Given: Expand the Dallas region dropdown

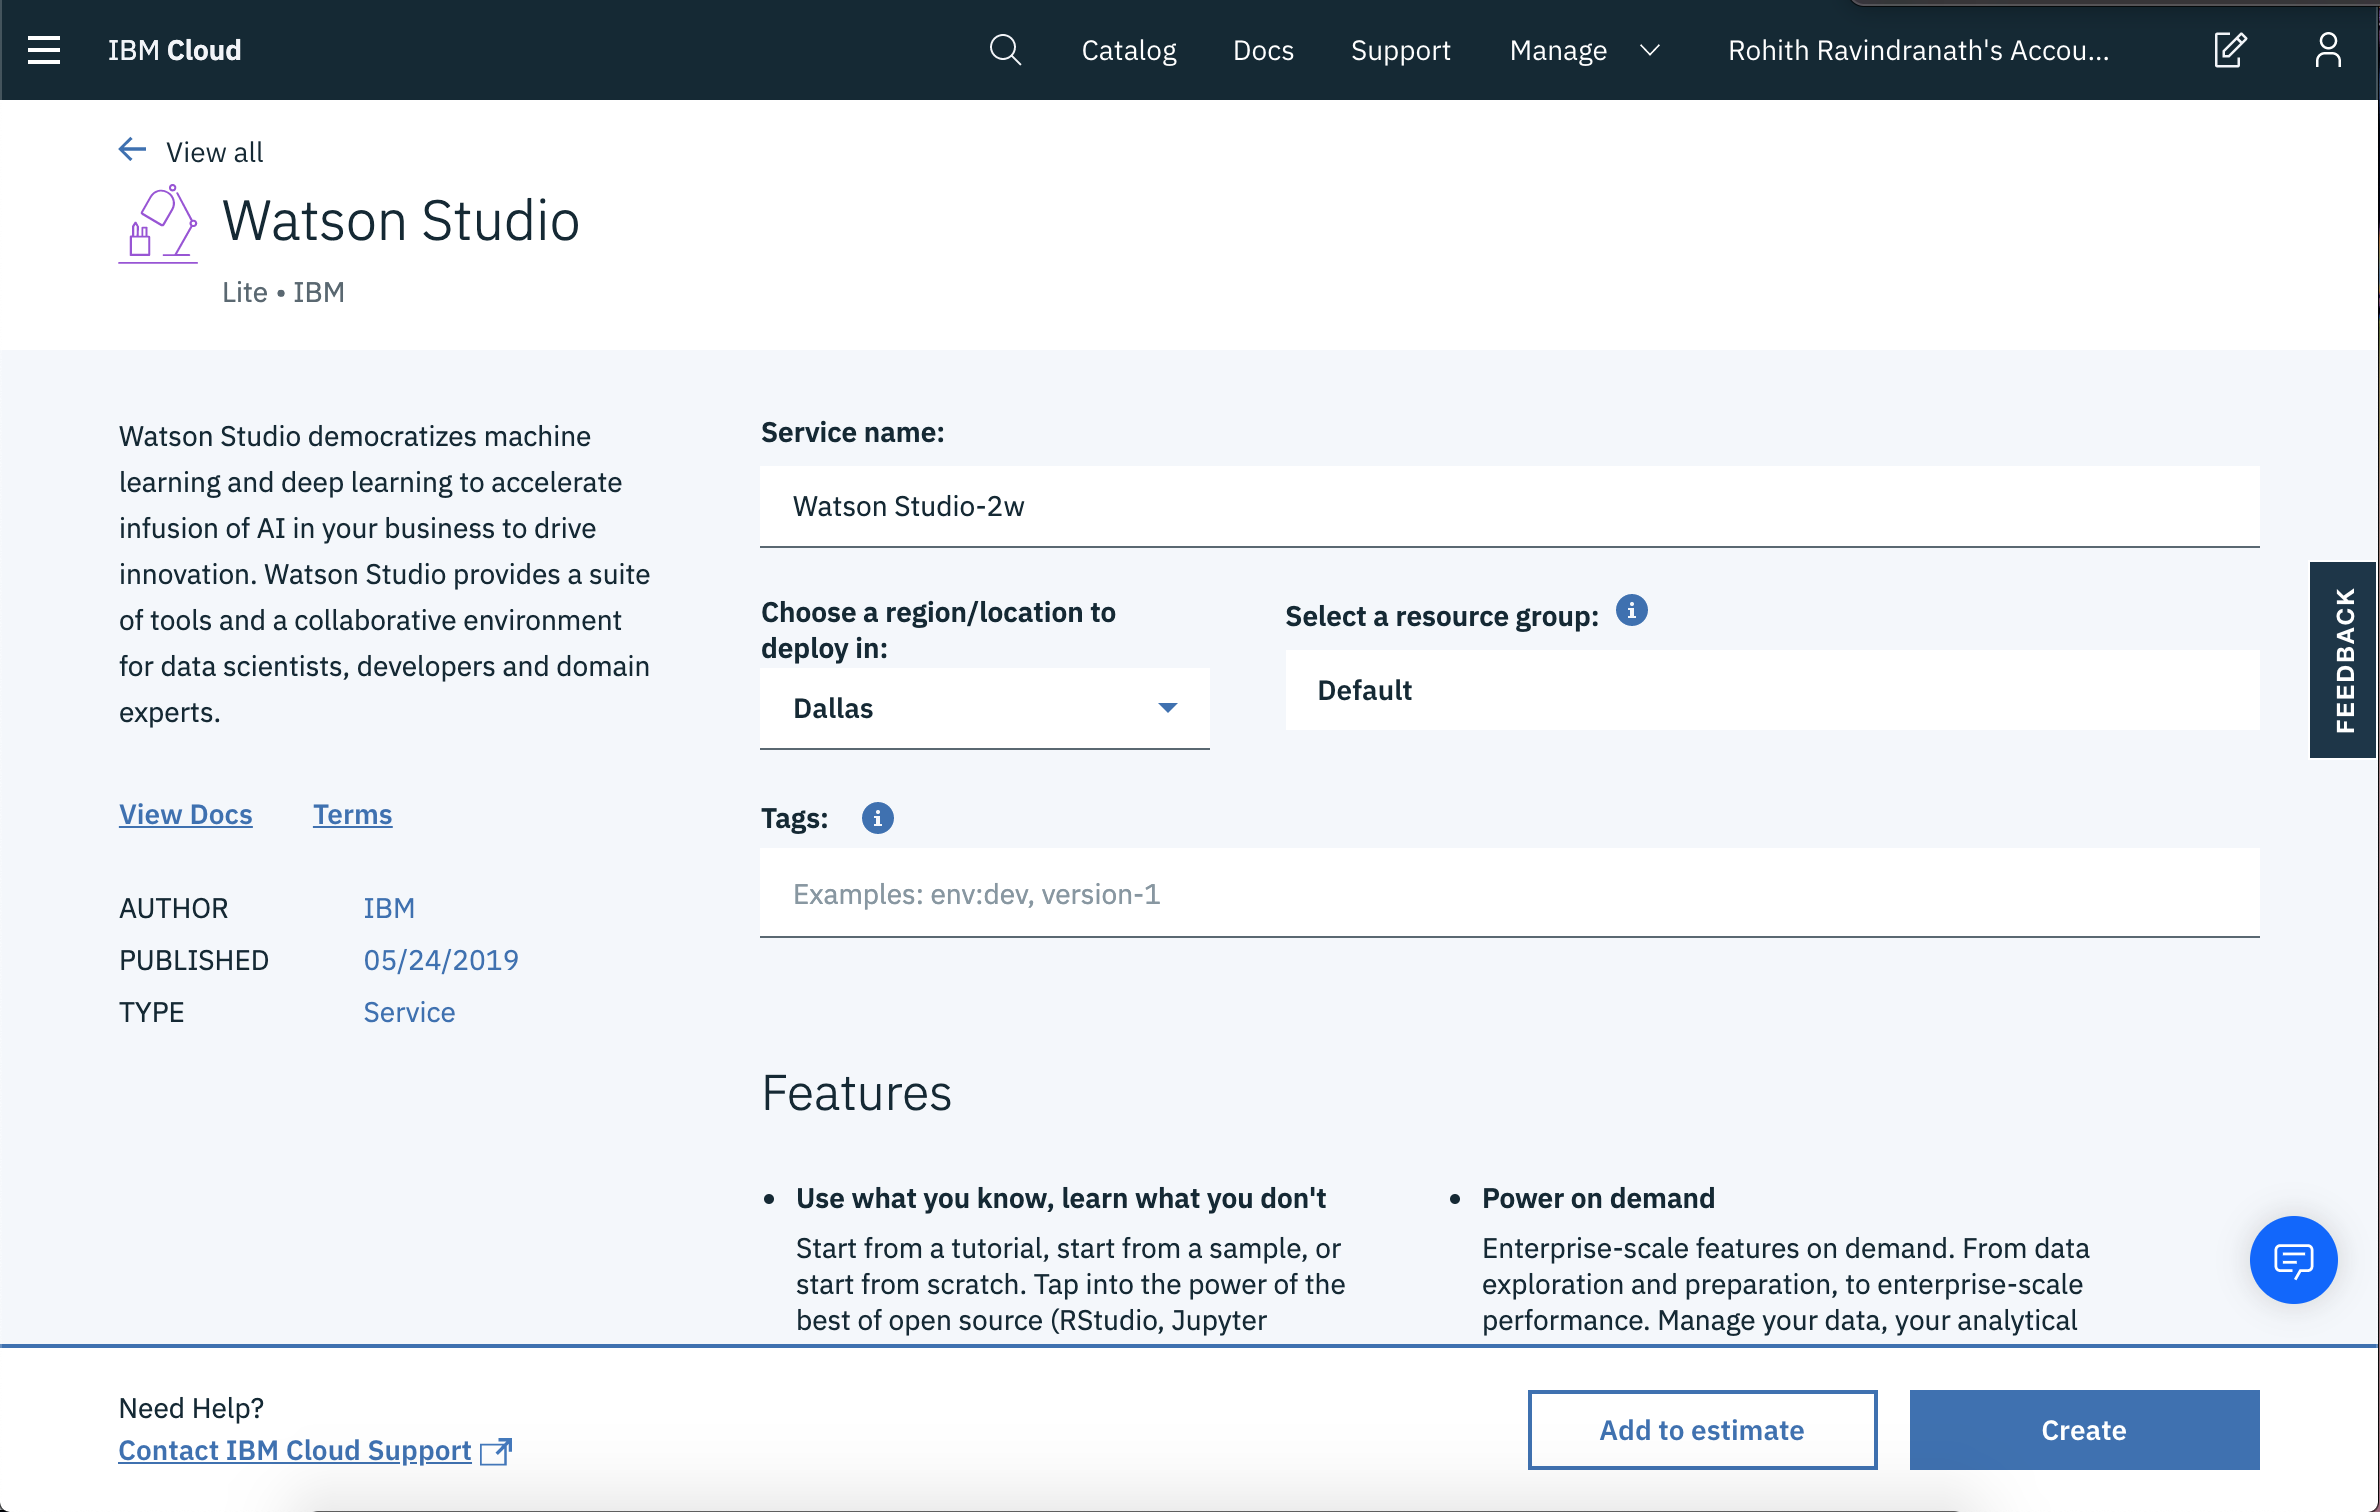Looking at the screenshot, I should [984, 708].
